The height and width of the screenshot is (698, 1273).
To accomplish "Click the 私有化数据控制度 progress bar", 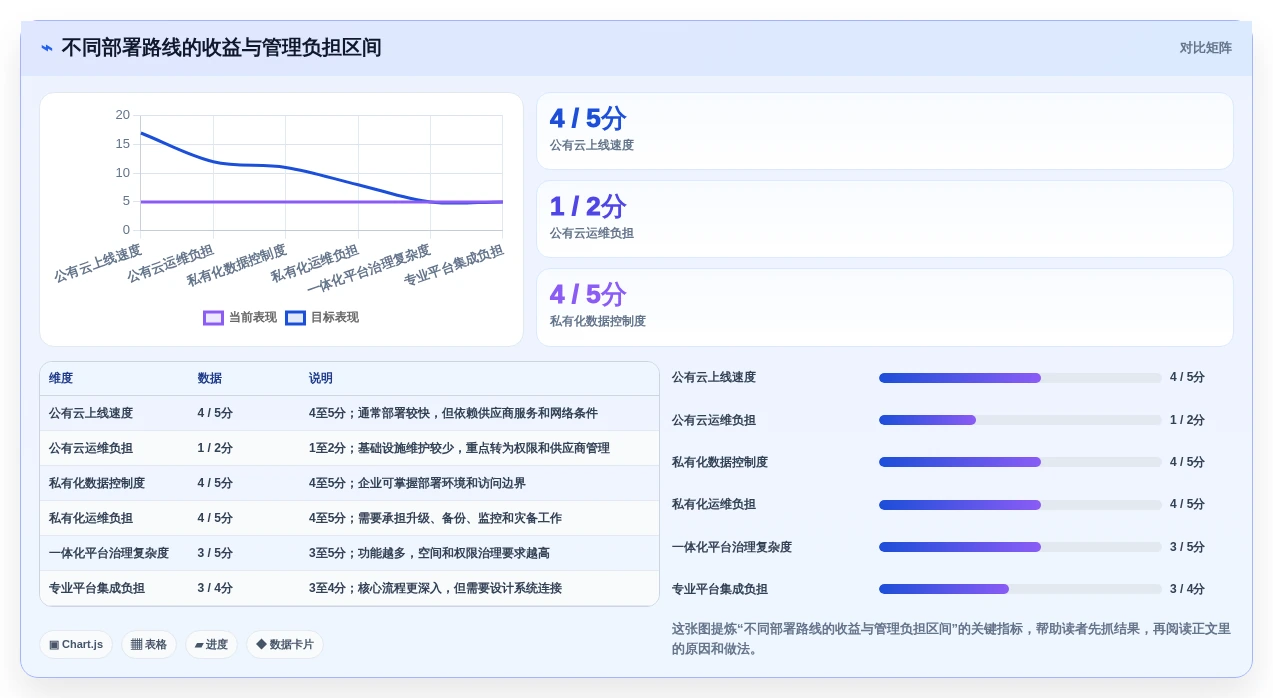I will pos(1020,462).
